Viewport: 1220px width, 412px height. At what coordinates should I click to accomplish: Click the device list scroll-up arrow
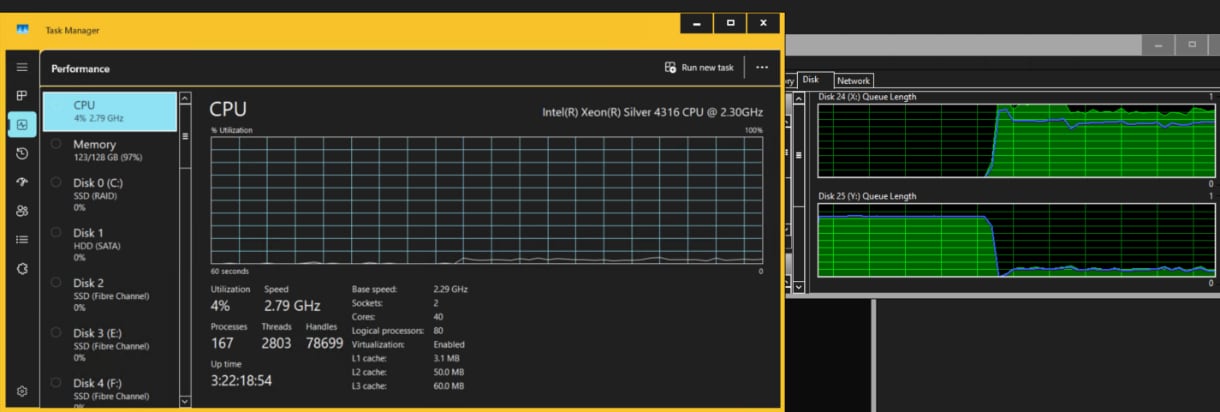click(184, 98)
